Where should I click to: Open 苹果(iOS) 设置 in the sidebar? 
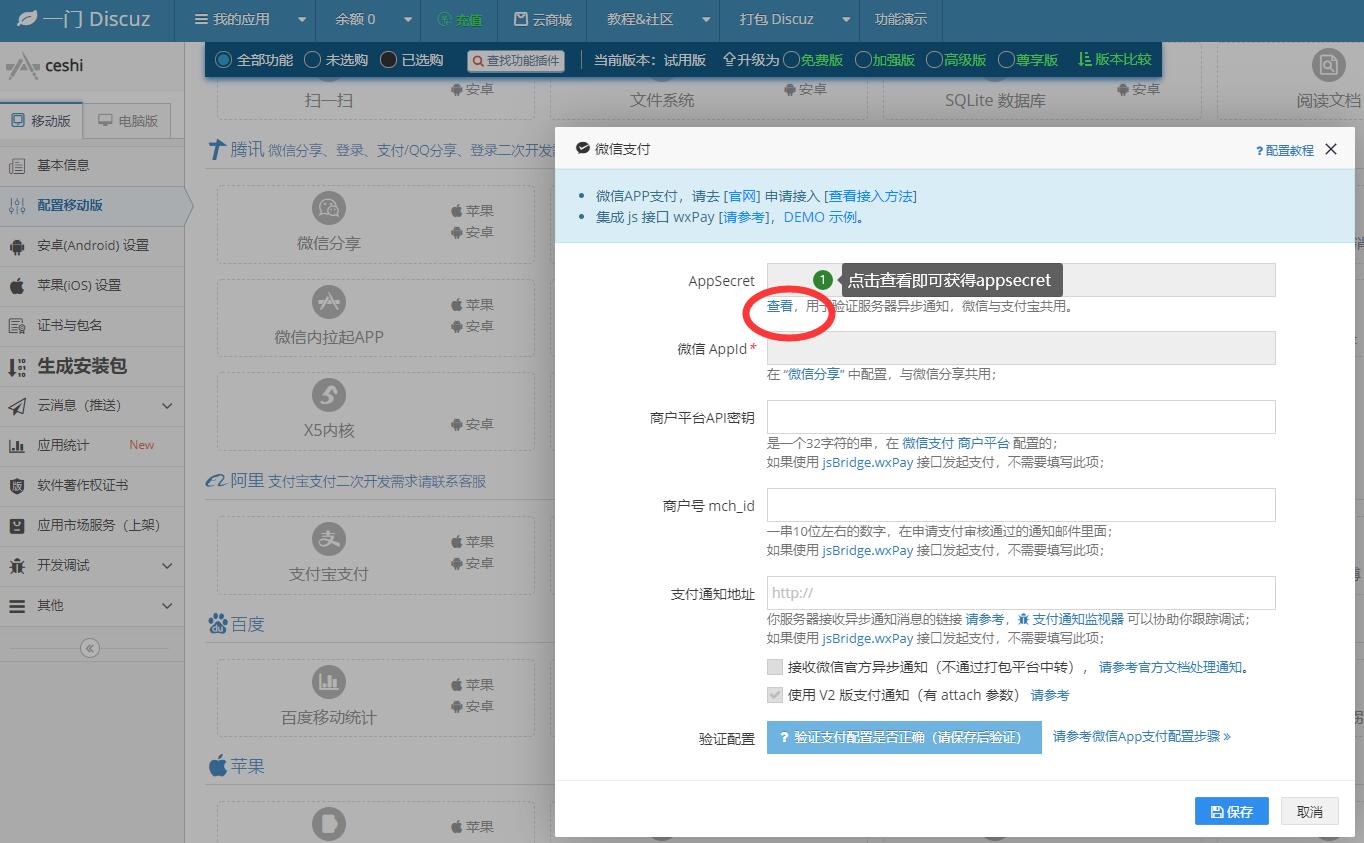pyautogui.click(x=92, y=285)
